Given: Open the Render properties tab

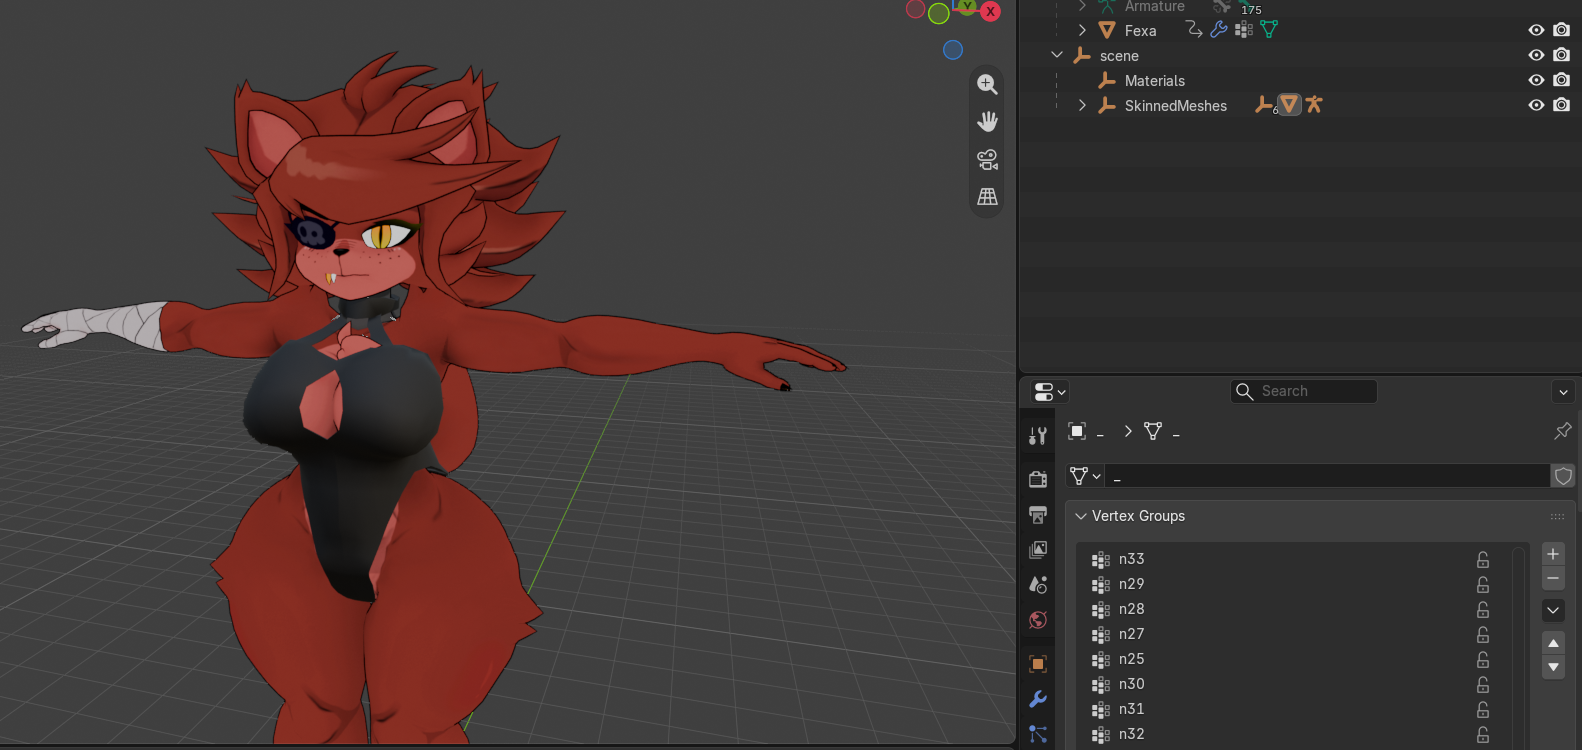Looking at the screenshot, I should pyautogui.click(x=1038, y=479).
